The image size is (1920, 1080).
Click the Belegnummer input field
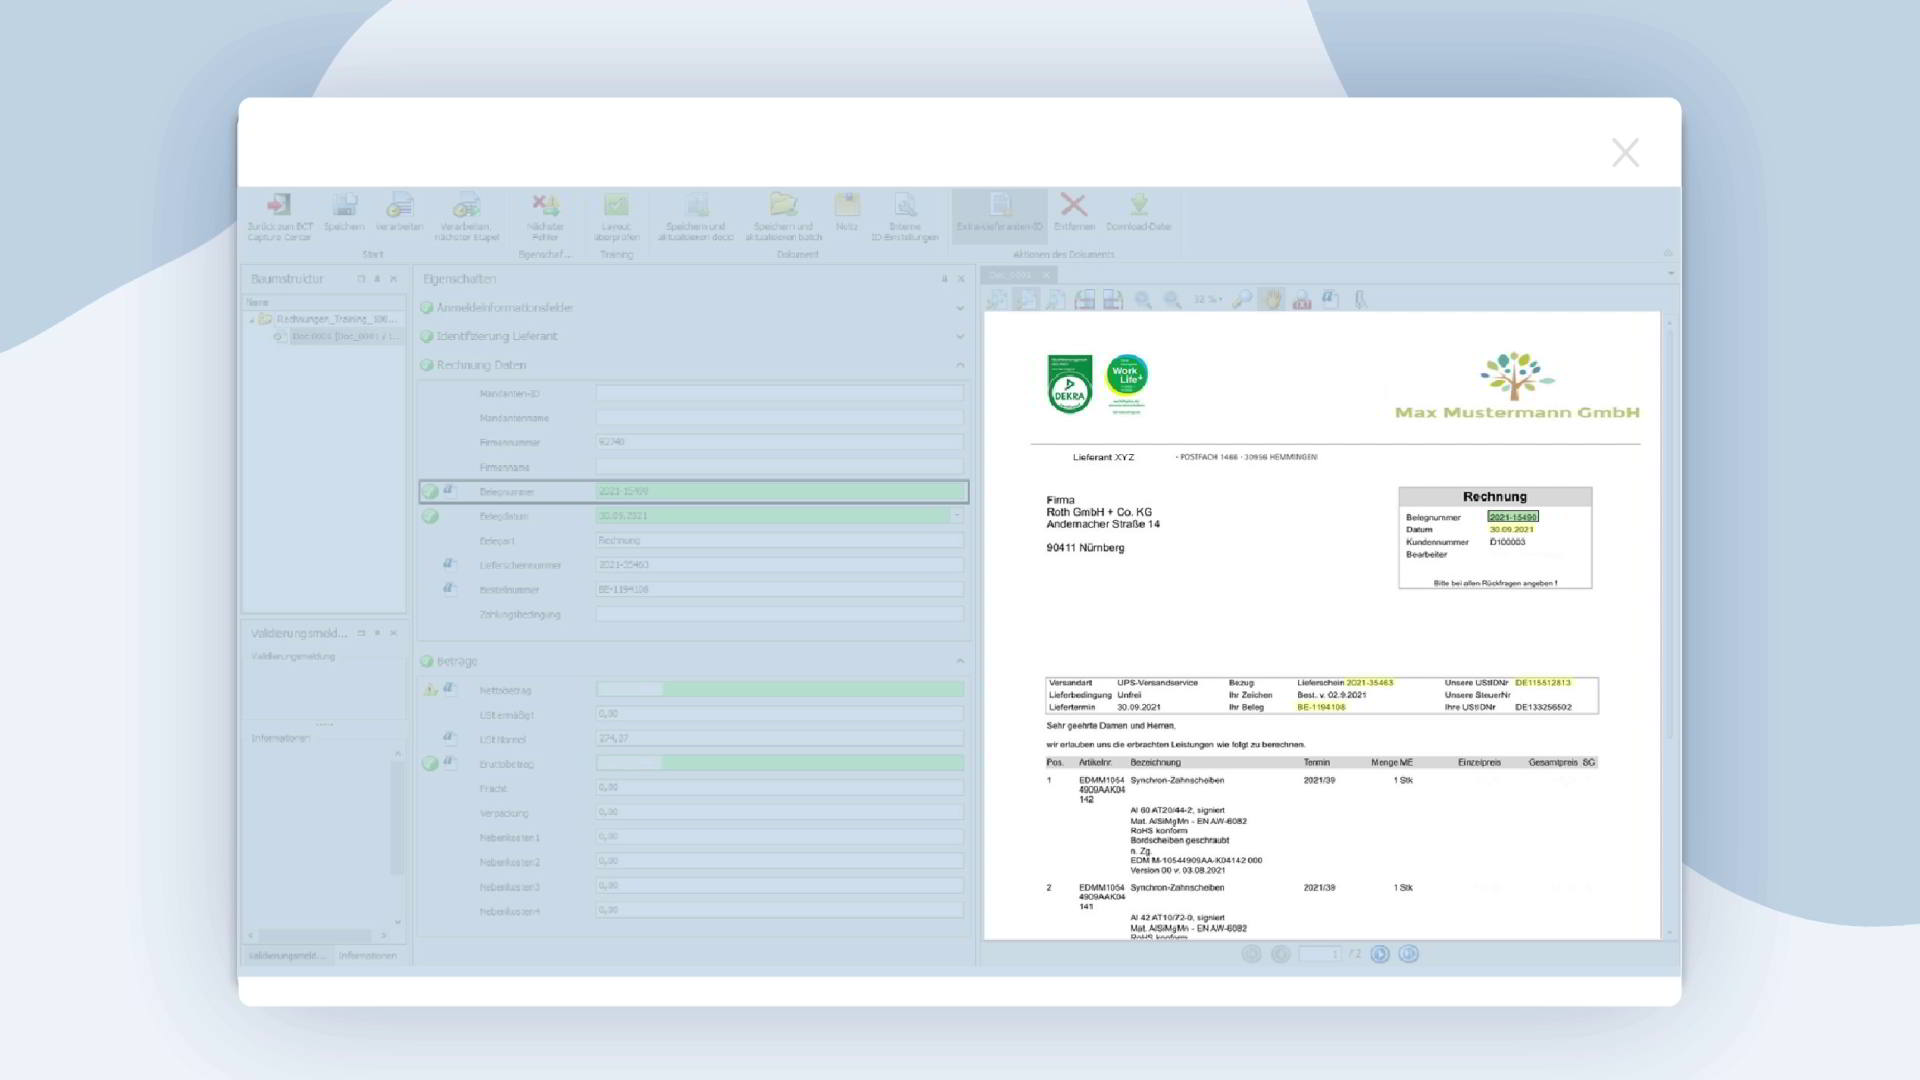tap(780, 492)
